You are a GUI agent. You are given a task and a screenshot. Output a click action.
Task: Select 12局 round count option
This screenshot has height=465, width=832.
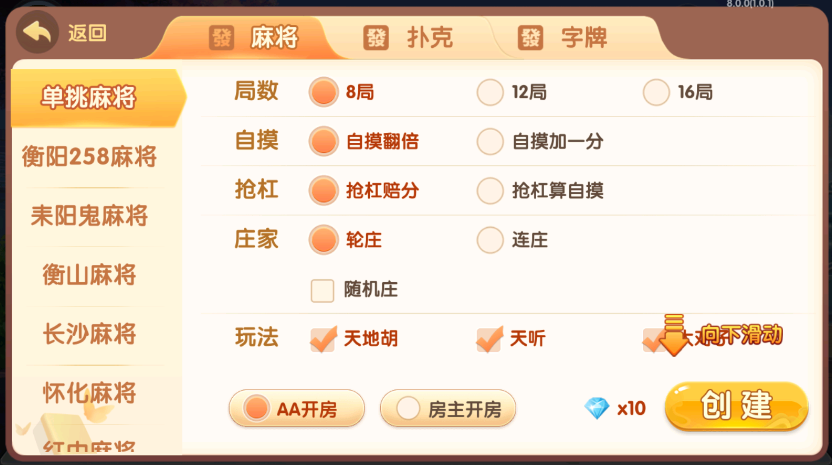pyautogui.click(x=490, y=92)
